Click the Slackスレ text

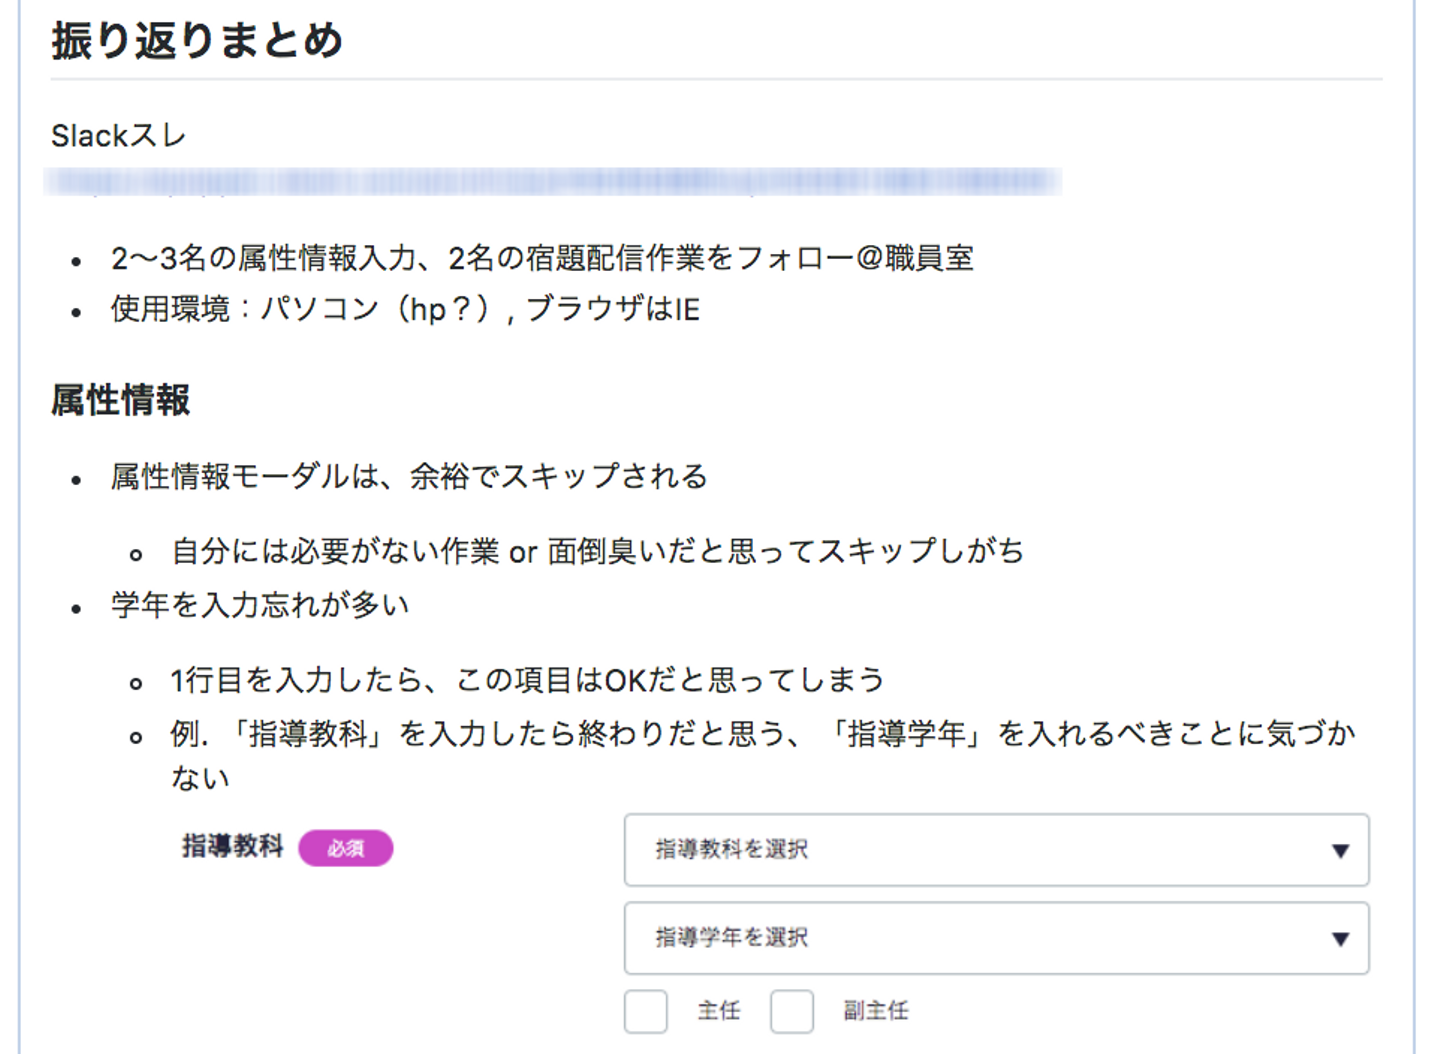118,136
